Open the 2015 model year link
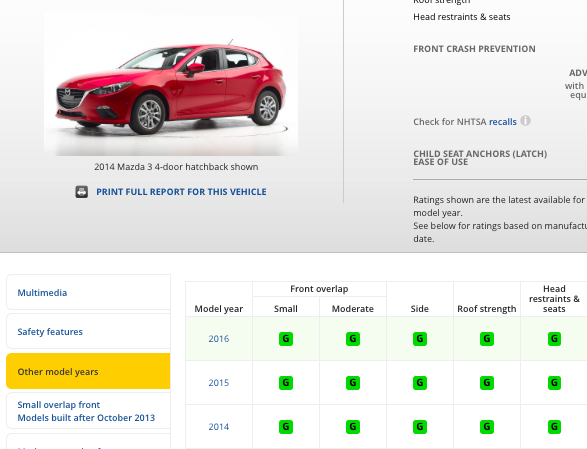This screenshot has height=449, width=587. 219,383
